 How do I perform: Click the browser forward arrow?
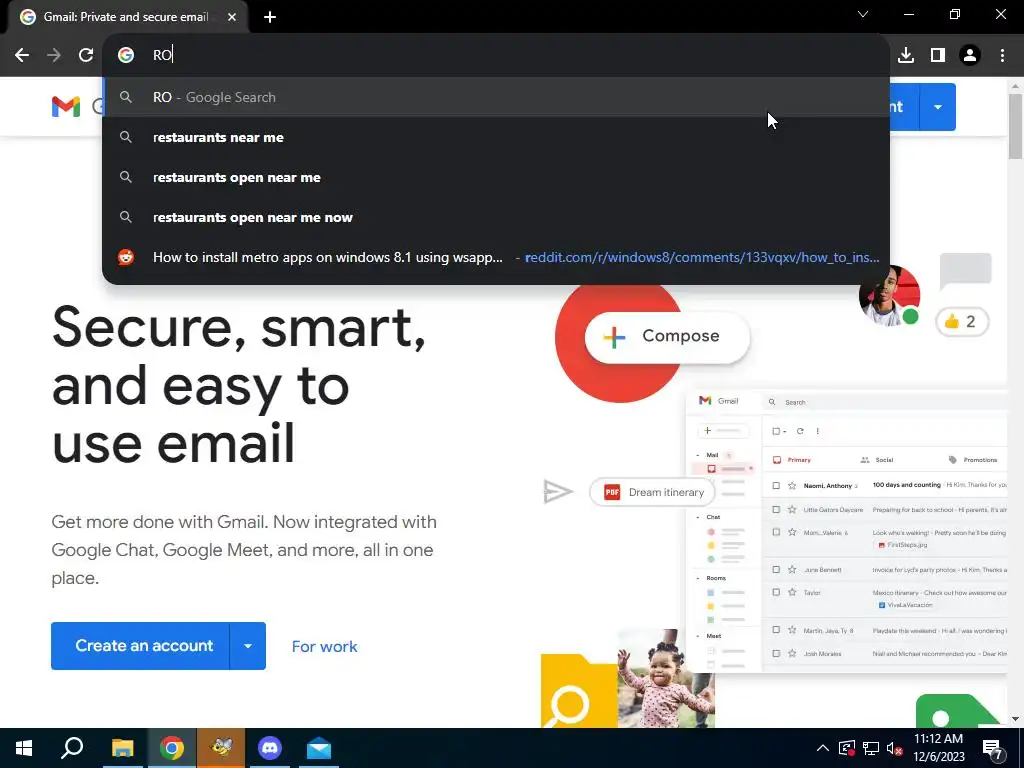(54, 55)
